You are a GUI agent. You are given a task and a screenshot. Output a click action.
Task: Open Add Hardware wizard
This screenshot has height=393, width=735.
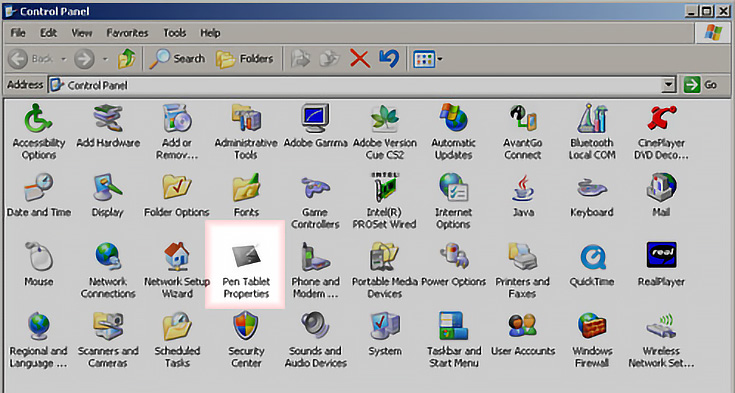pyautogui.click(x=108, y=126)
